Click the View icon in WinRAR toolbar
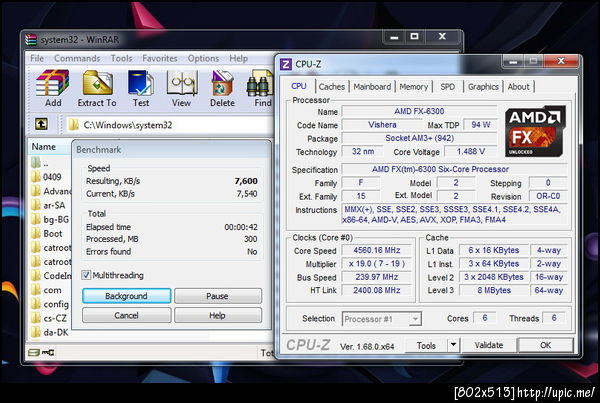This screenshot has height=403, width=600. coord(181,83)
